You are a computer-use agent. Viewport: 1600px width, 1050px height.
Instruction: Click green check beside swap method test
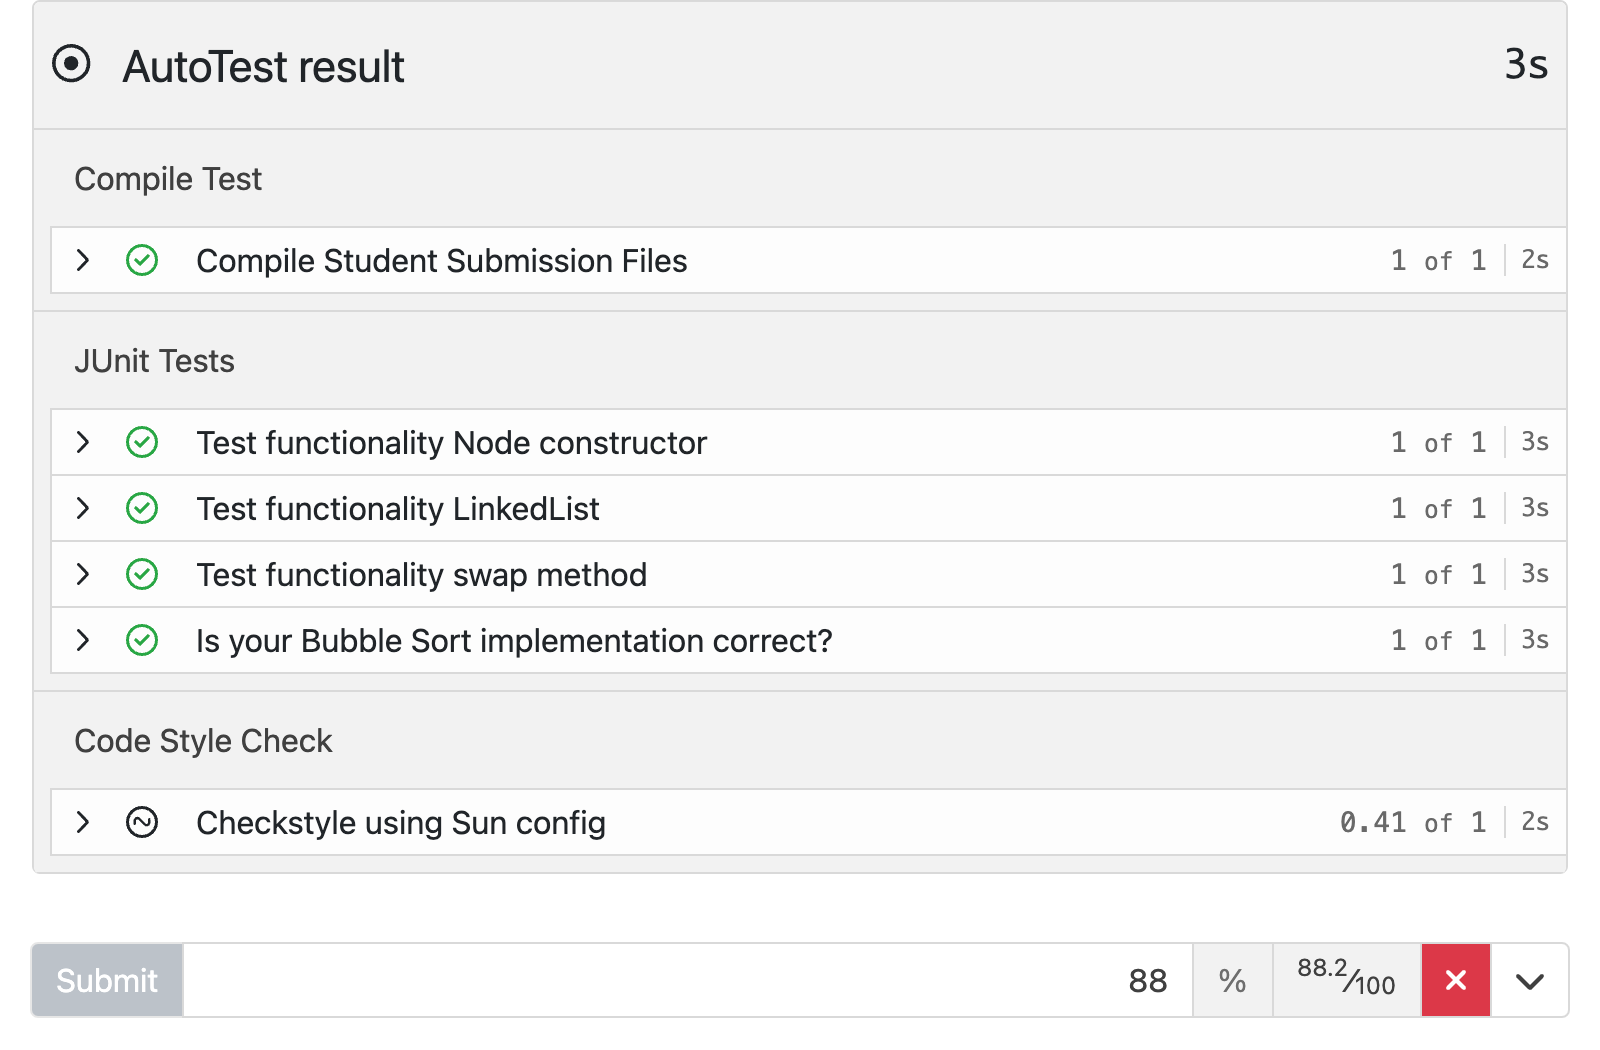pyautogui.click(x=142, y=574)
